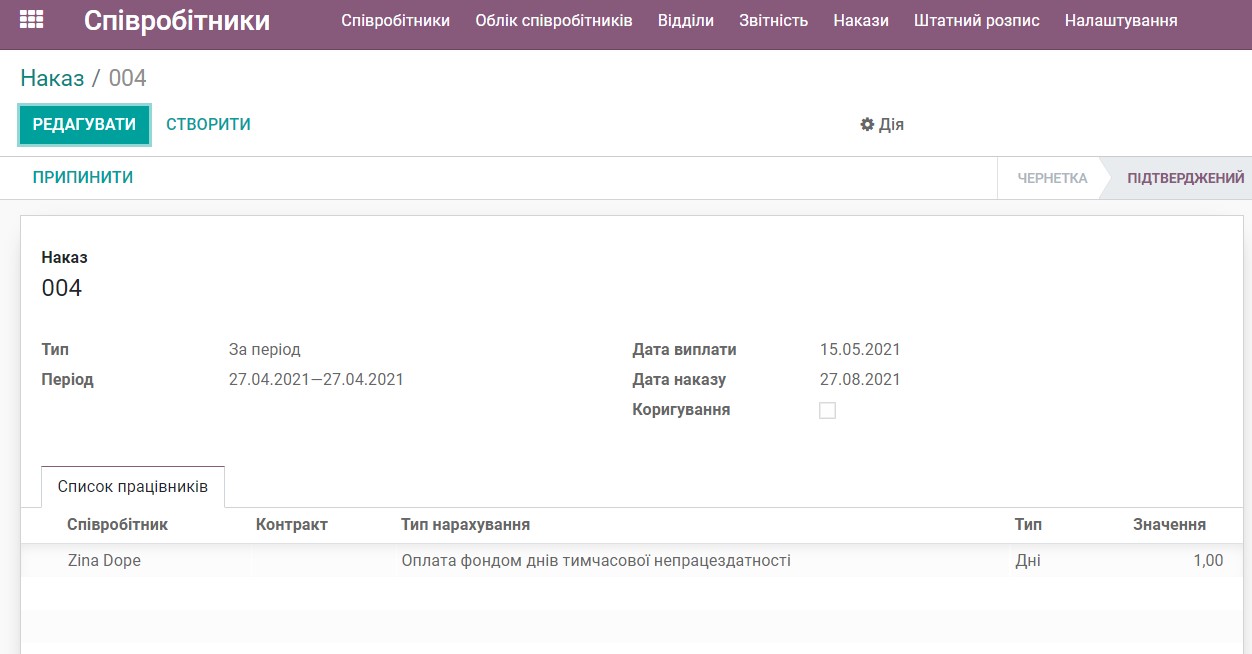
Task: Switch status to ЧЕРНЕТКА
Action: 1051,178
